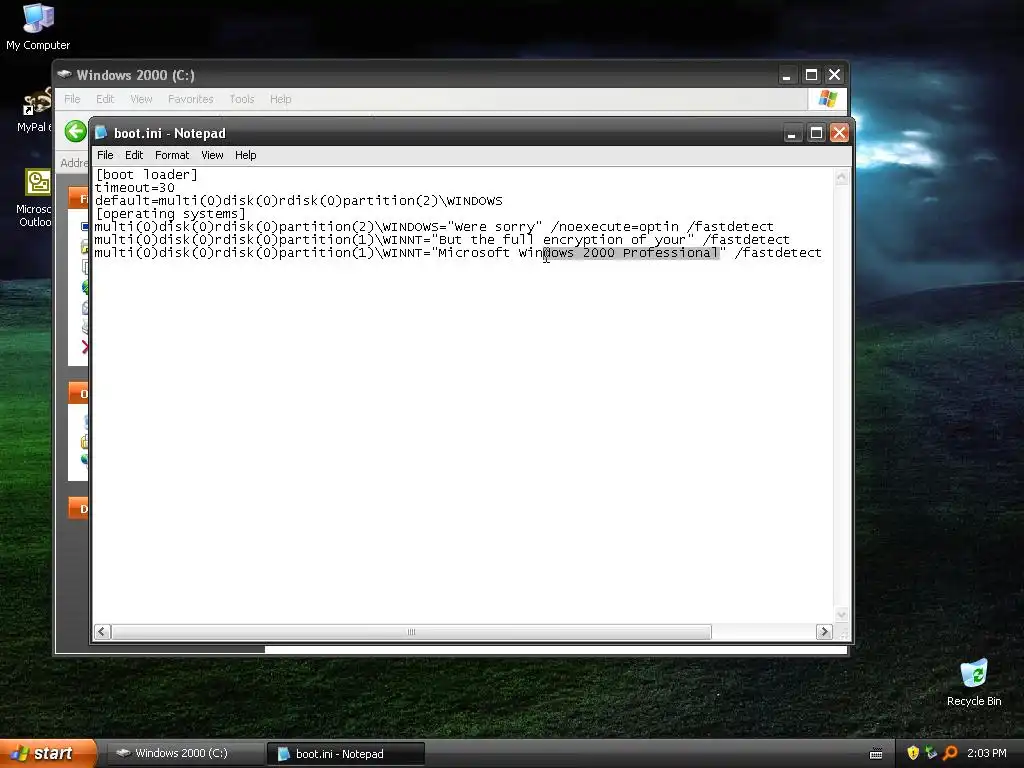Click the Start button

(48, 753)
